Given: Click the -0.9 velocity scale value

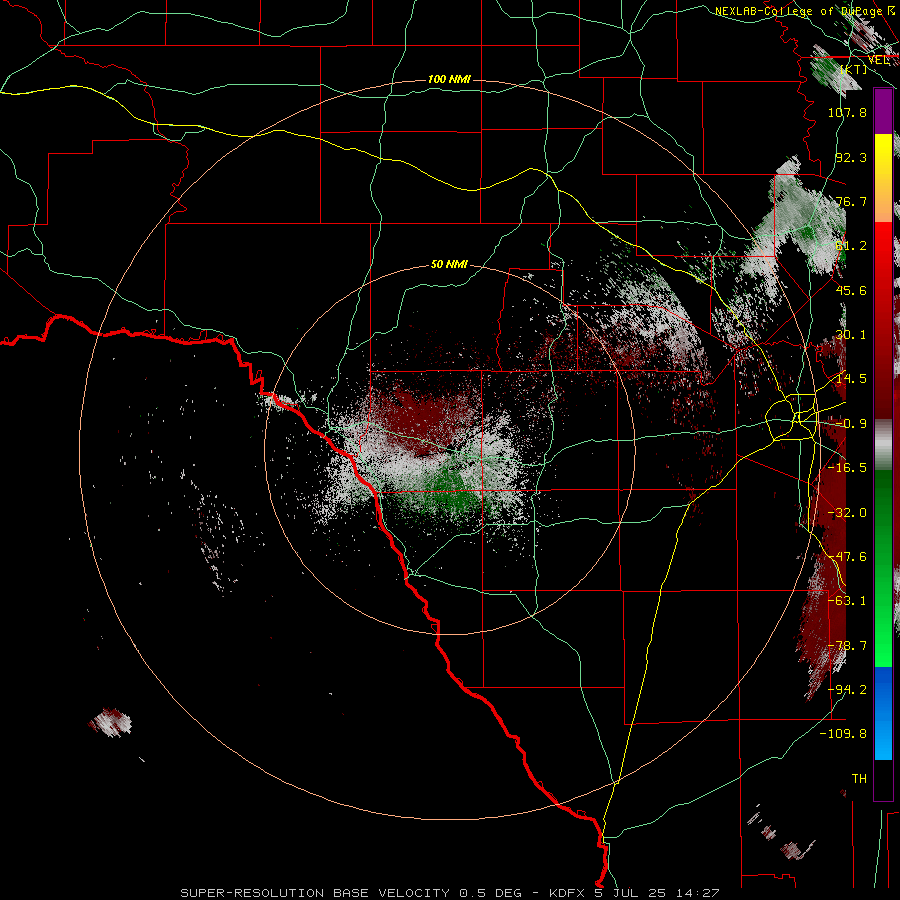Looking at the screenshot, I should click(851, 424).
